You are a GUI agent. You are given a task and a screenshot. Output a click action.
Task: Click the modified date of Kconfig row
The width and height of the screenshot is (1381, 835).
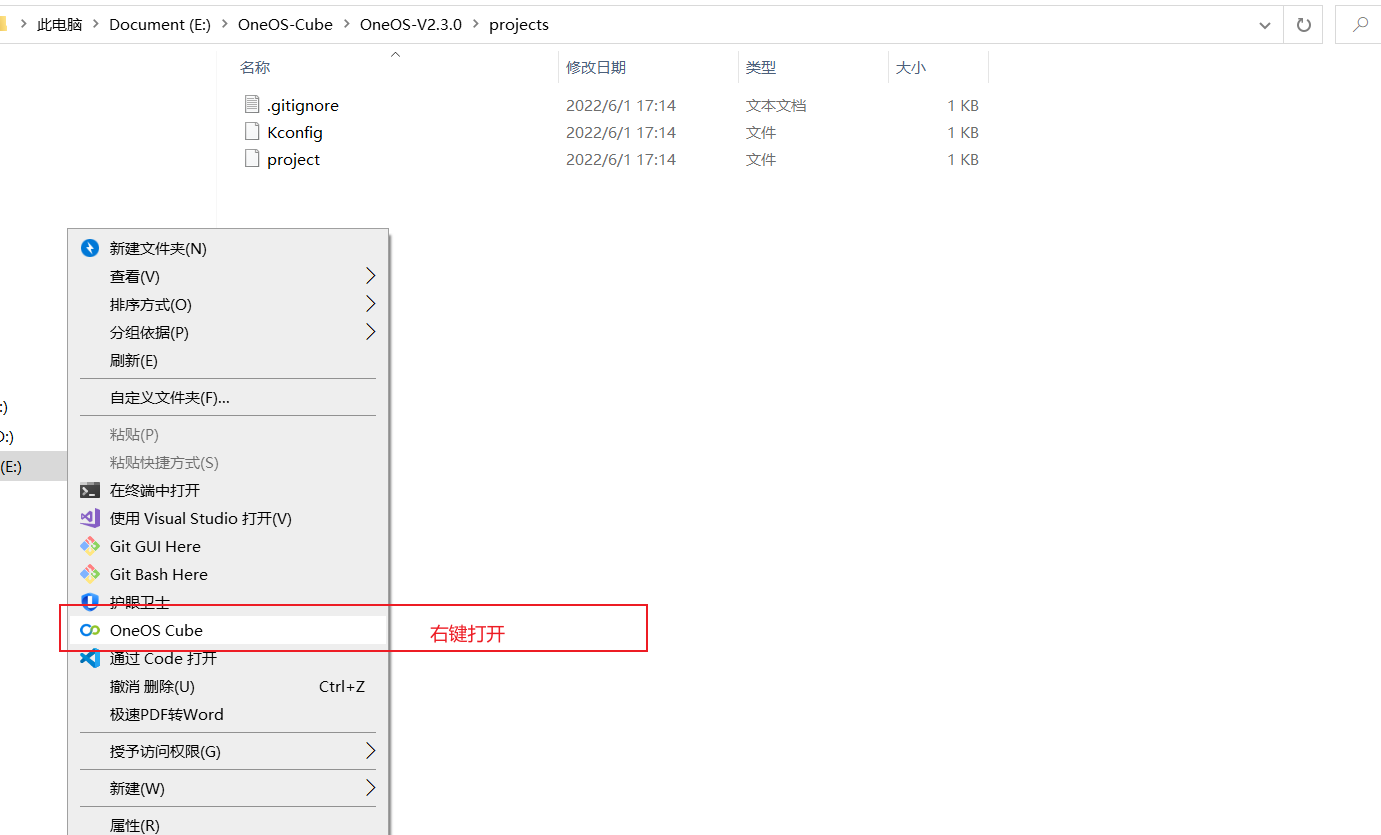pyautogui.click(x=621, y=132)
